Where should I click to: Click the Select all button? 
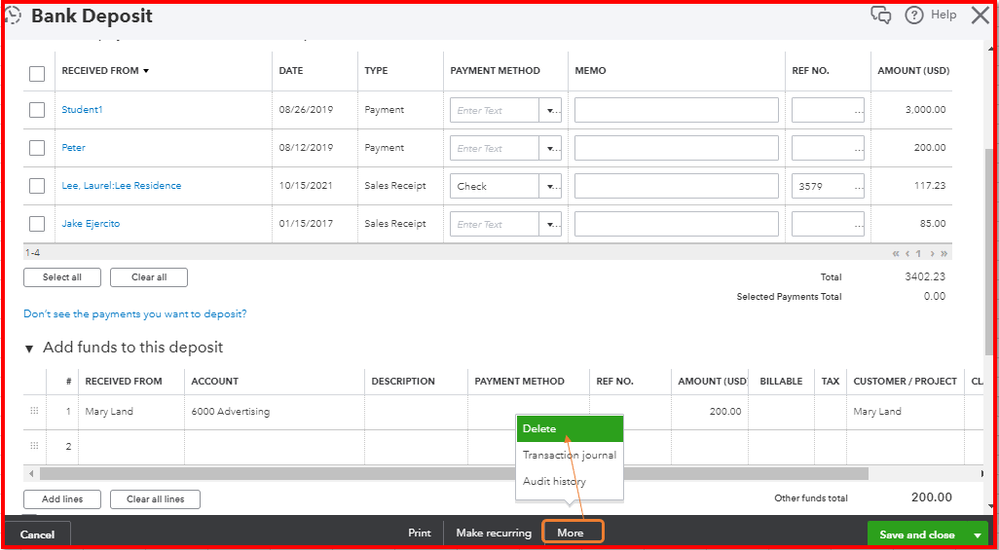pos(62,277)
